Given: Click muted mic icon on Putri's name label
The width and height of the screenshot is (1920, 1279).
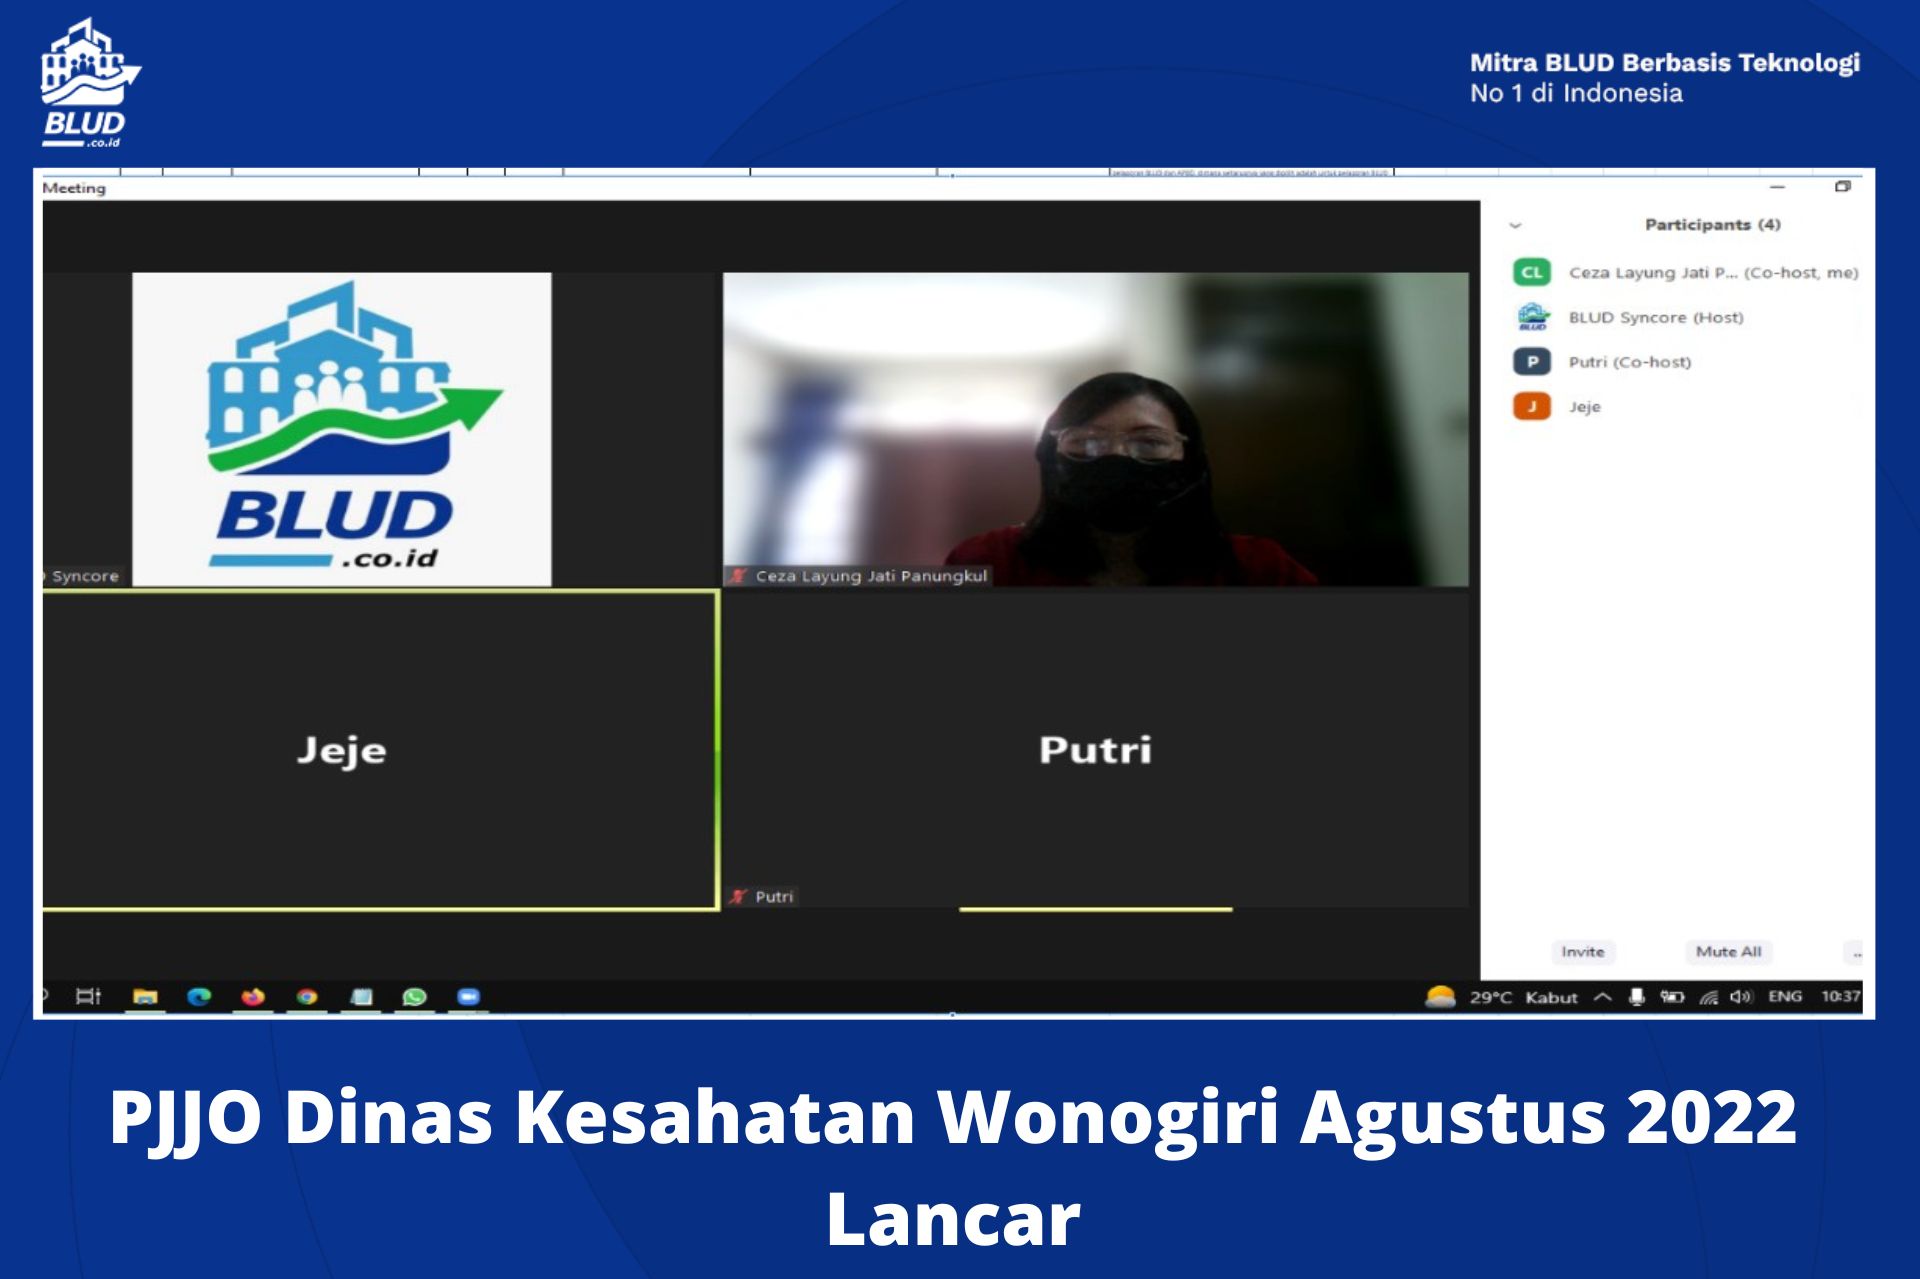Looking at the screenshot, I should click(x=739, y=897).
